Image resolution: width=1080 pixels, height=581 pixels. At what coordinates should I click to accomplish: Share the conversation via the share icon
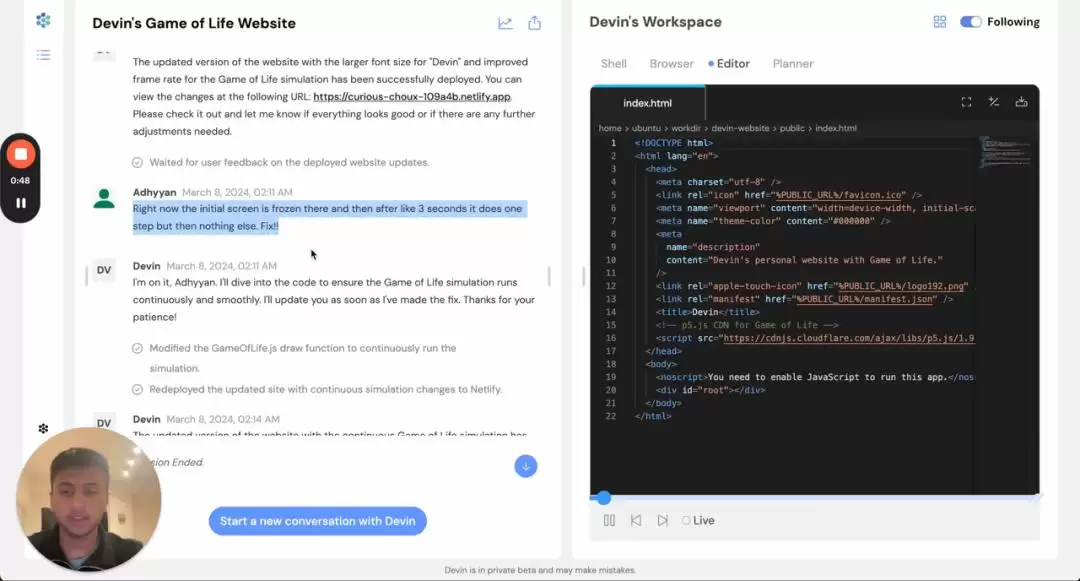(x=534, y=23)
